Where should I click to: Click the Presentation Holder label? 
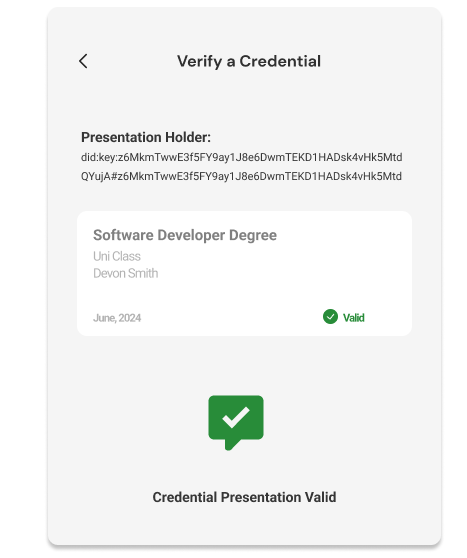(146, 137)
